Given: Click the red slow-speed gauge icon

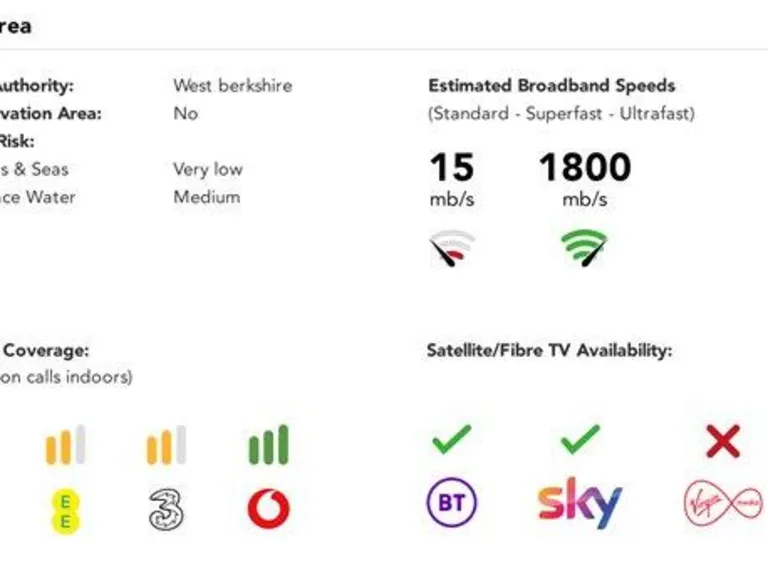Looking at the screenshot, I should (452, 249).
